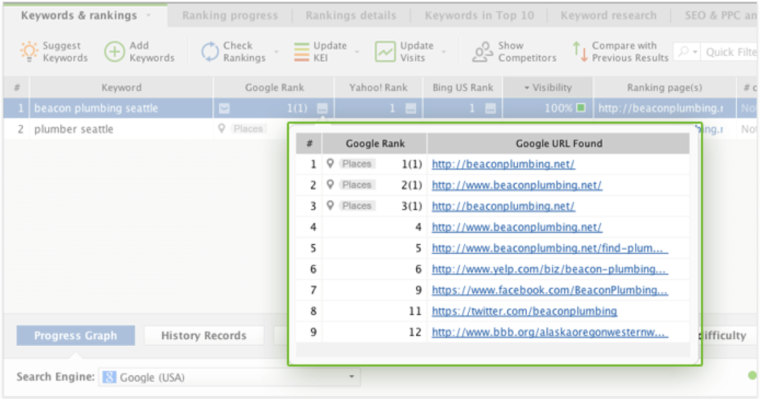This screenshot has height=399, width=760.
Task: Open Google Rank details icon in row 1
Action: 322,108
